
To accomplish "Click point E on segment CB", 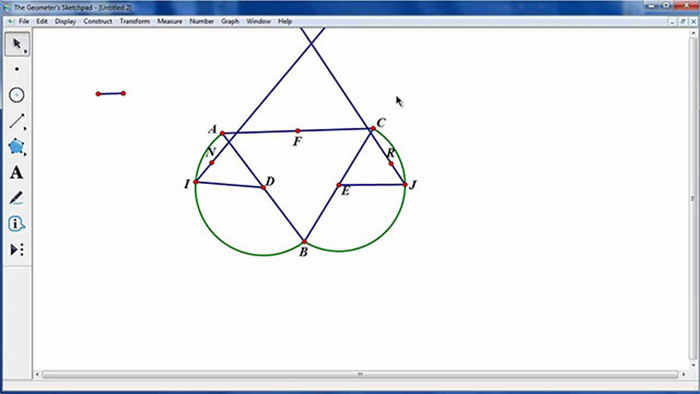I will coord(339,185).
